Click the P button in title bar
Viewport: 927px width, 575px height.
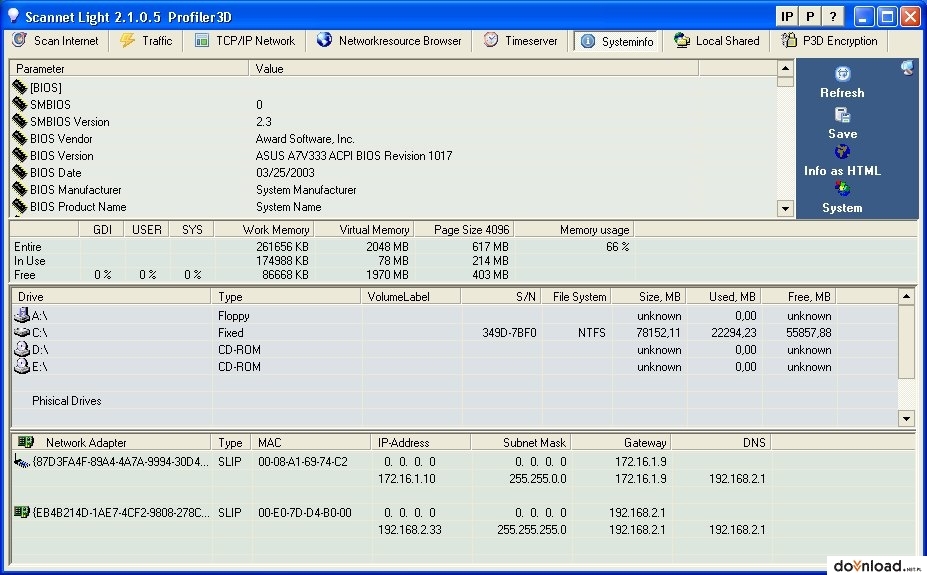pos(810,17)
